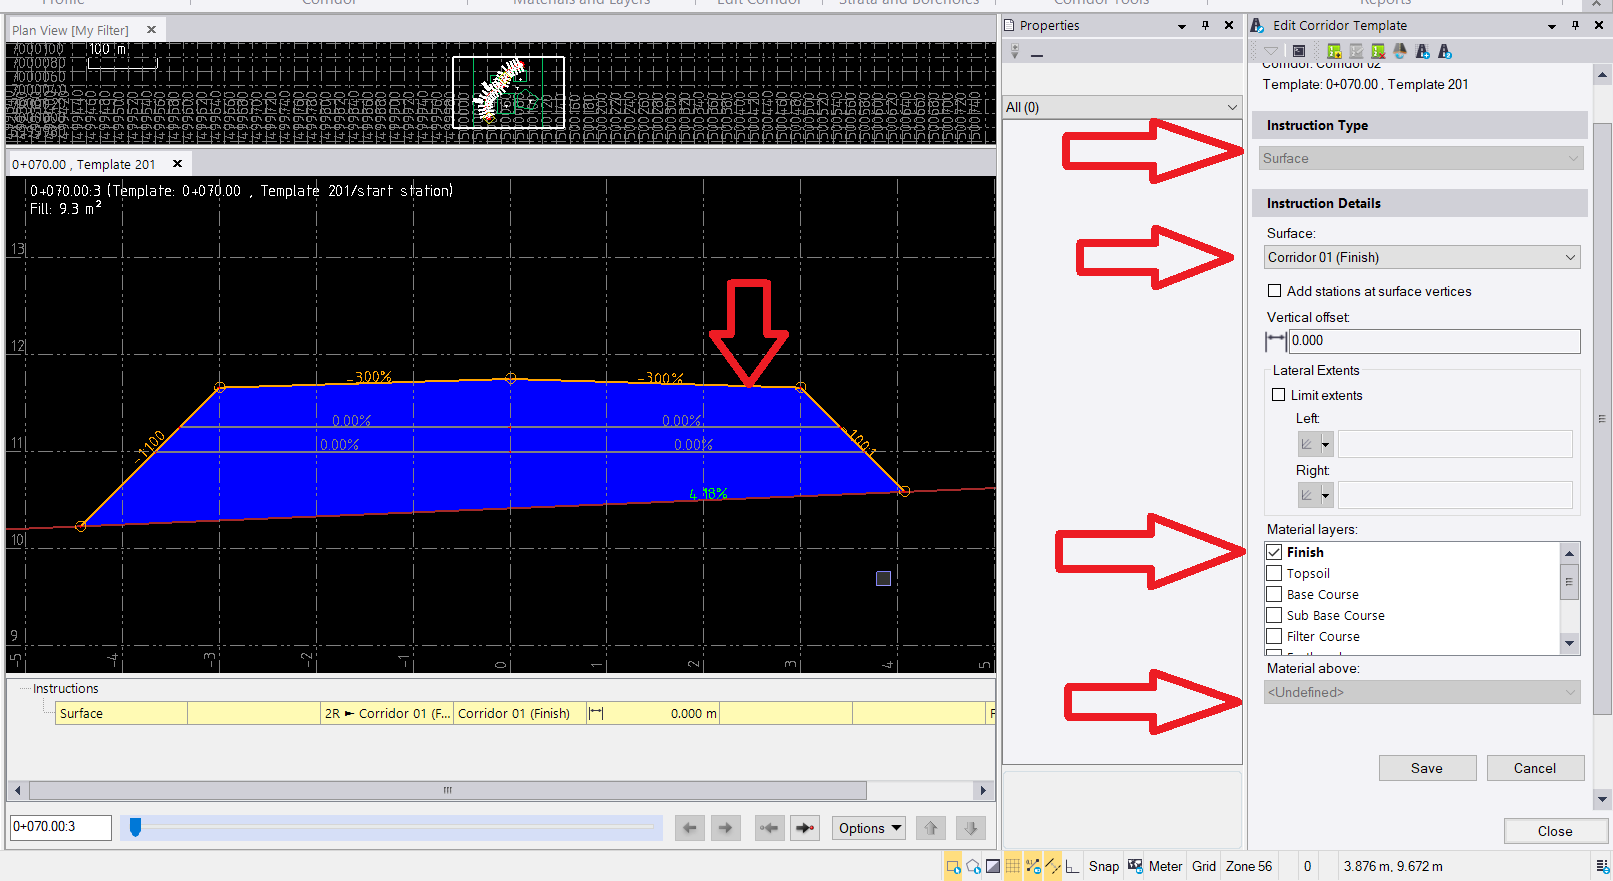This screenshot has height=881, width=1613.
Task: Check the Topsoil material layer
Action: 1274,573
